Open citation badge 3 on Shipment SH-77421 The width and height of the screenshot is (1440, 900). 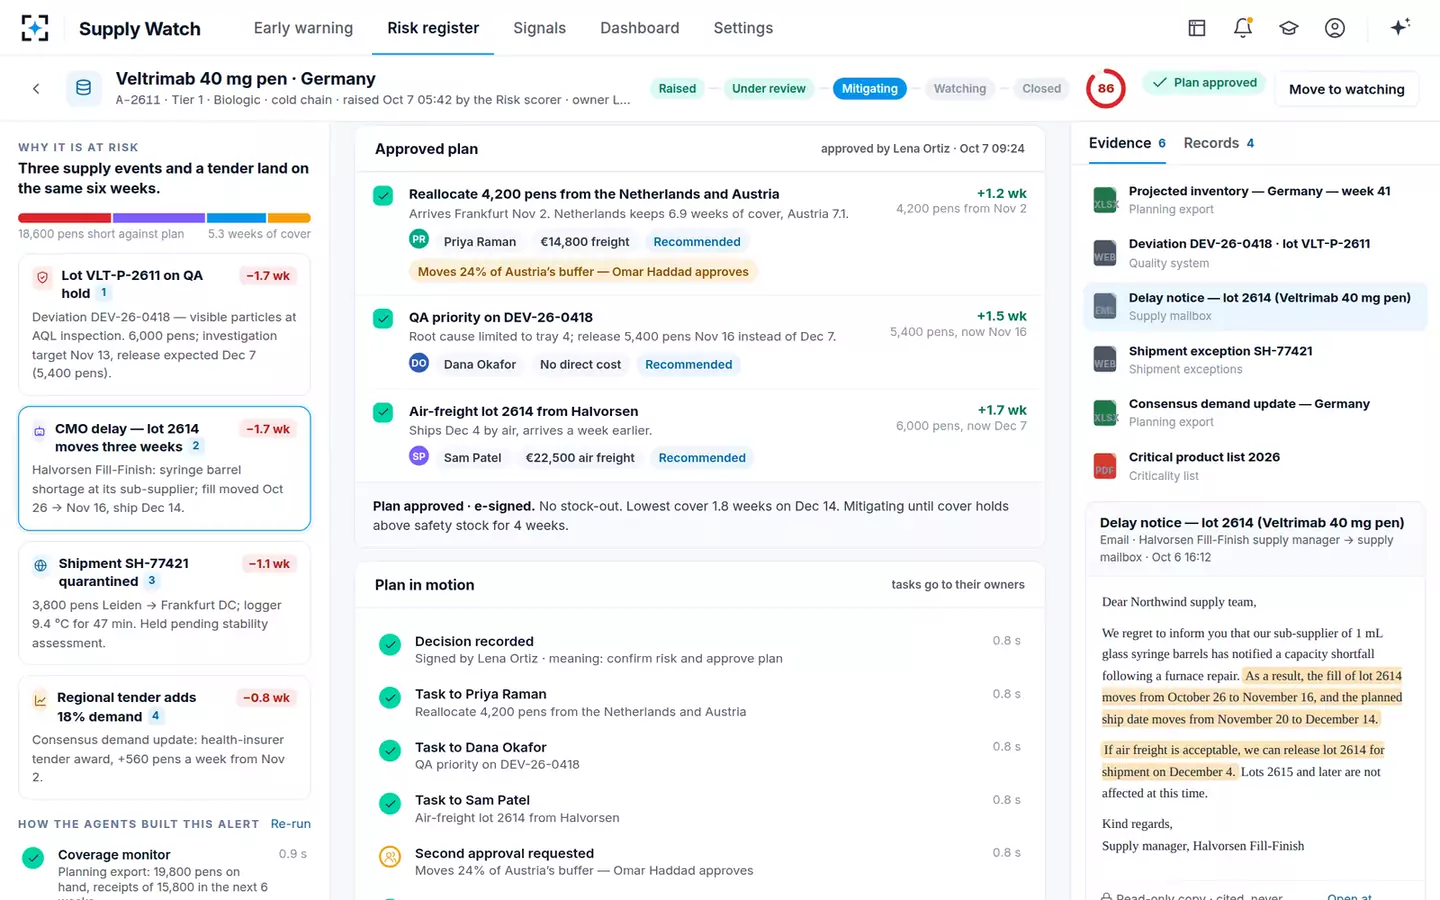point(152,581)
